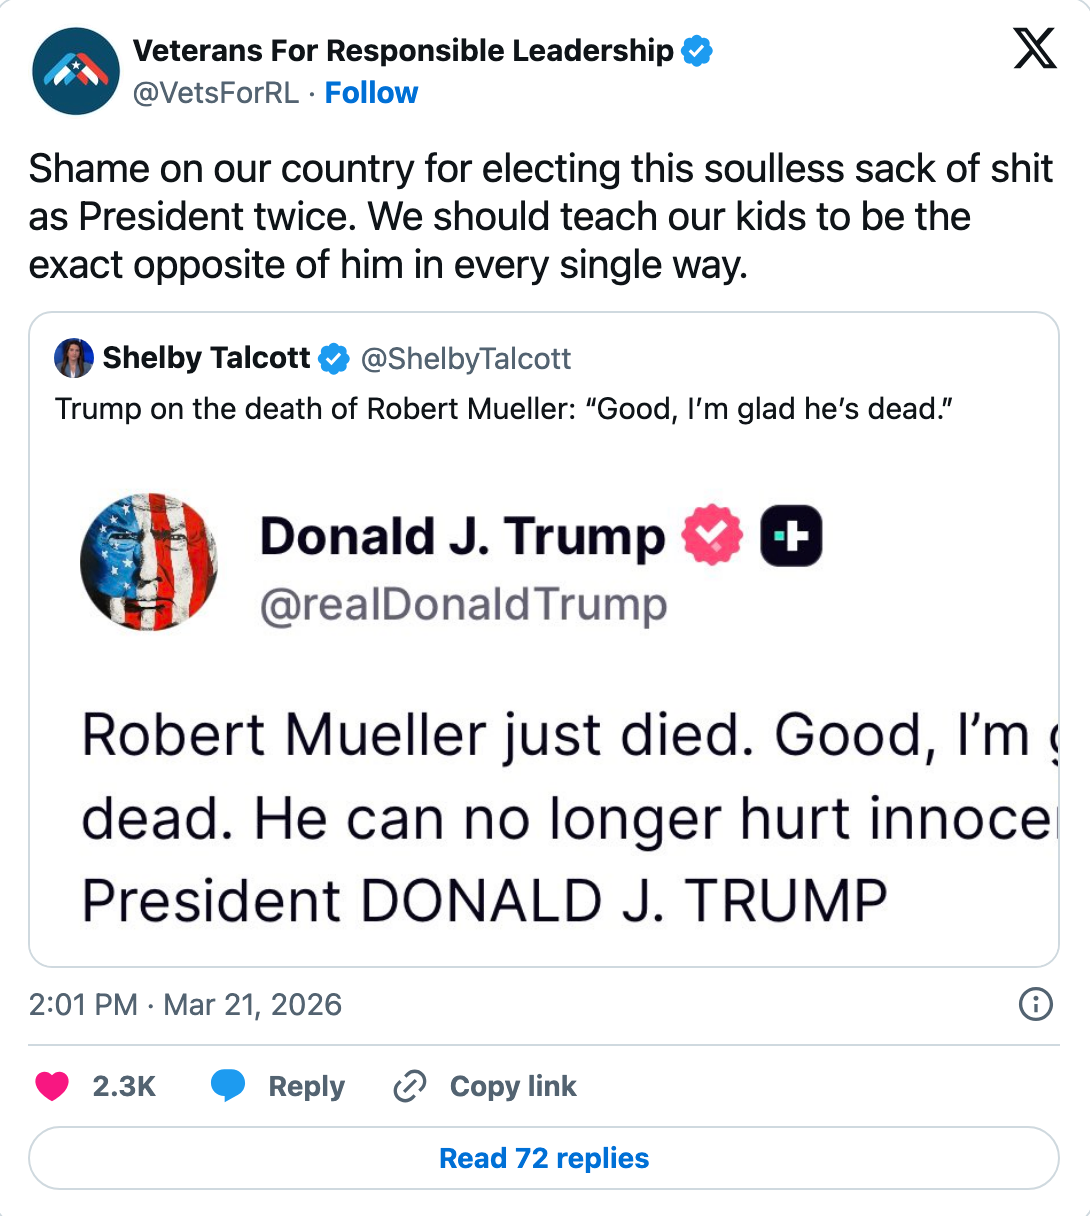Click the 2:01 PM Mar 21, 2026 timestamp
Image resolution: width=1090 pixels, height=1216 pixels.
[x=185, y=1004]
